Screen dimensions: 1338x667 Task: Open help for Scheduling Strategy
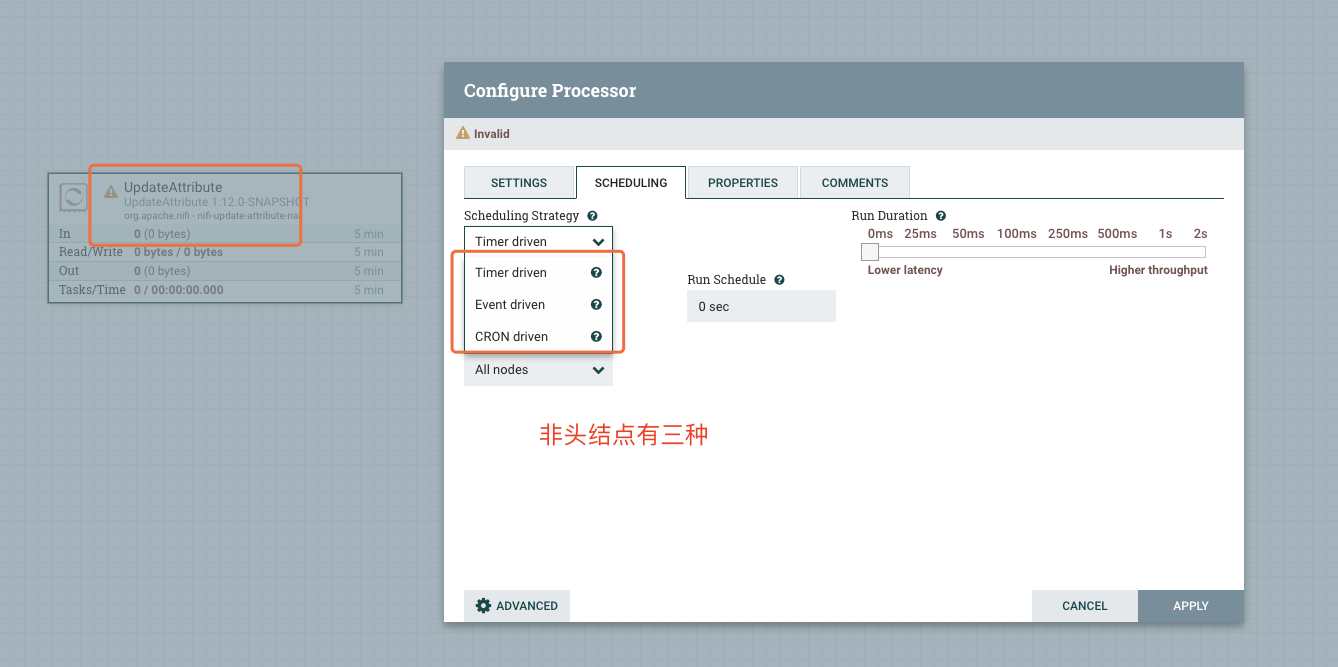tap(592, 215)
